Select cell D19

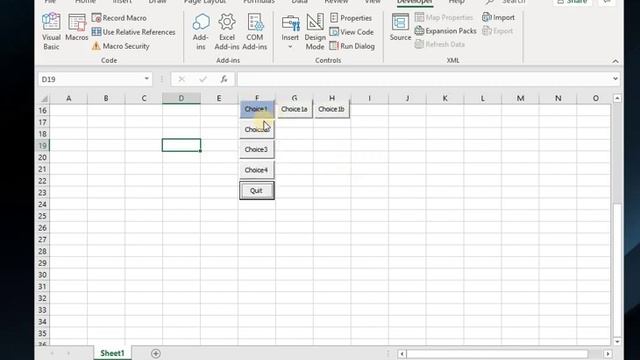point(181,145)
